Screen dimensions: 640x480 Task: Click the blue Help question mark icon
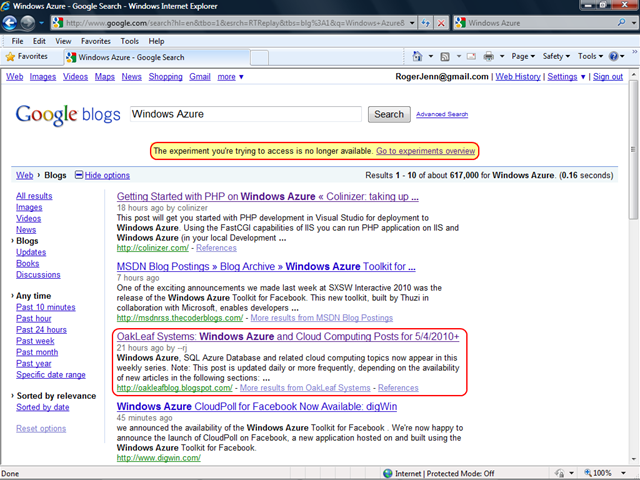point(613,56)
